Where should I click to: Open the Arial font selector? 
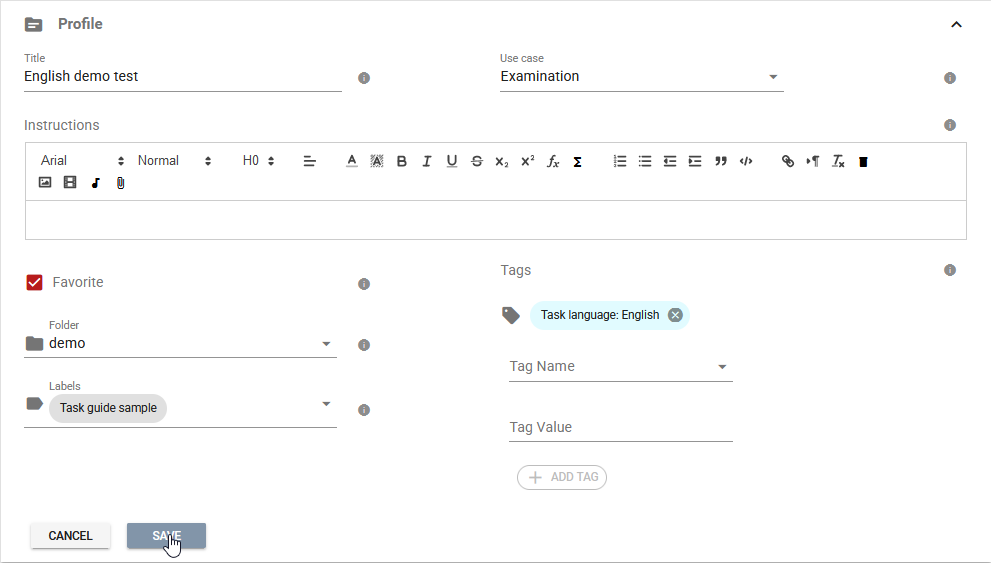tap(82, 161)
